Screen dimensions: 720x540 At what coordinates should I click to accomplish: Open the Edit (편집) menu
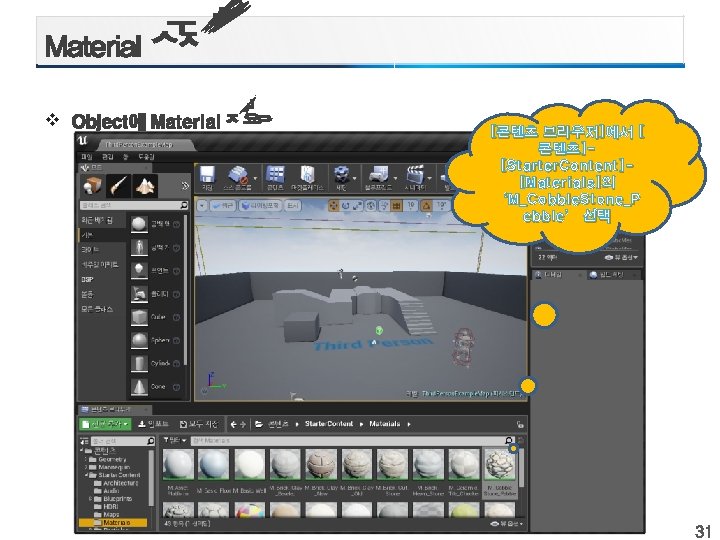108,157
